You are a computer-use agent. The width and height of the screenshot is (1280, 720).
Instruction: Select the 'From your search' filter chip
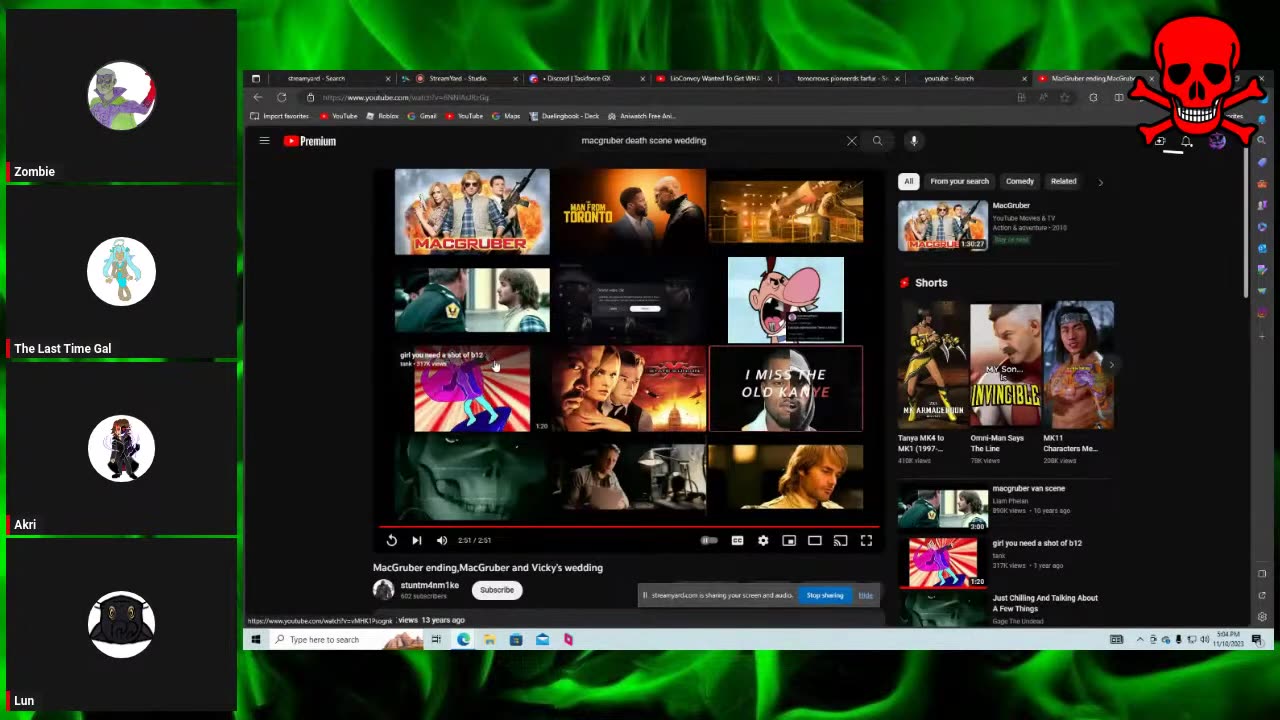pyautogui.click(x=959, y=181)
